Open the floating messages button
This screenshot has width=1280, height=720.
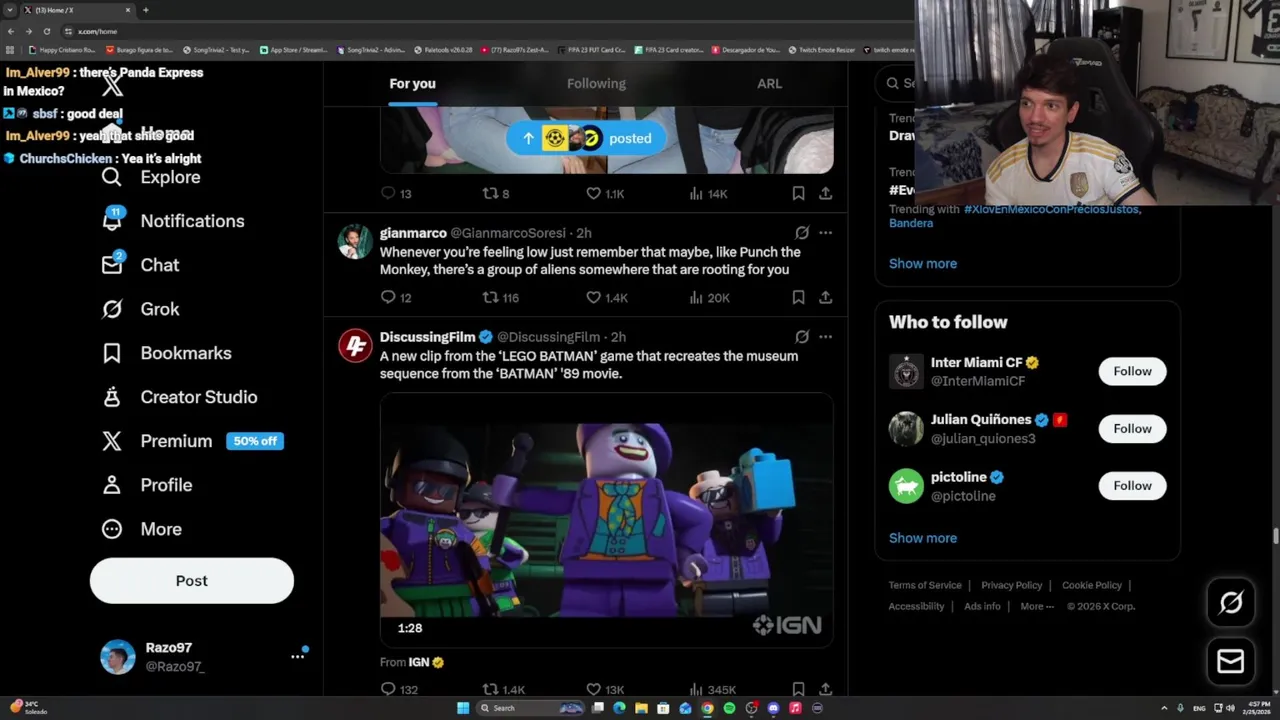point(1231,661)
